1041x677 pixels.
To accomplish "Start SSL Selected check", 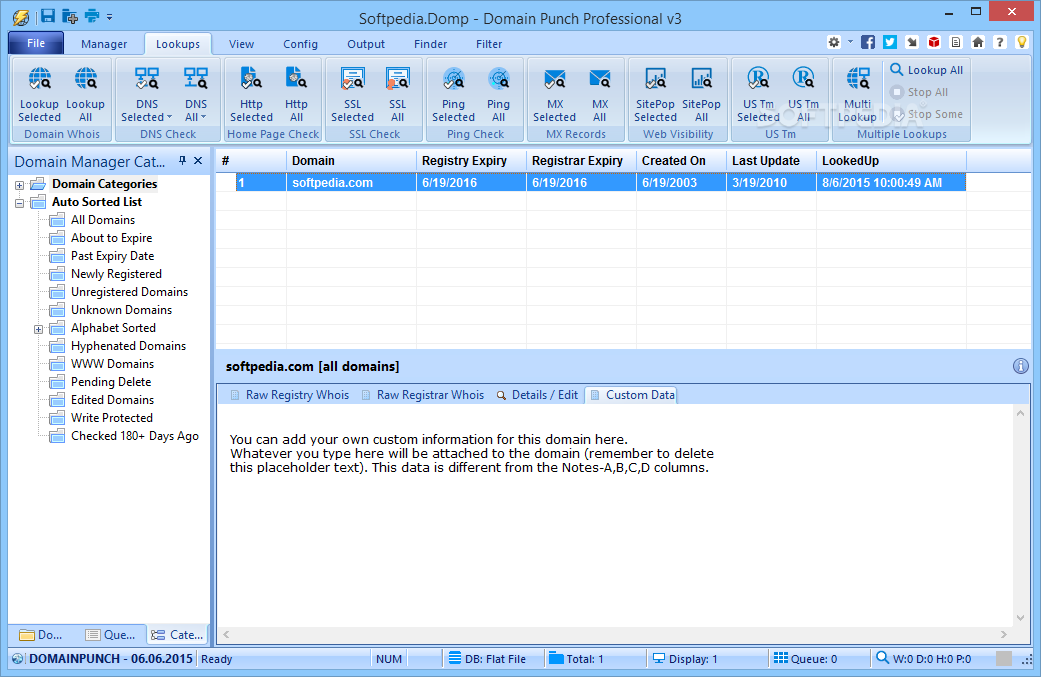I will (x=353, y=95).
